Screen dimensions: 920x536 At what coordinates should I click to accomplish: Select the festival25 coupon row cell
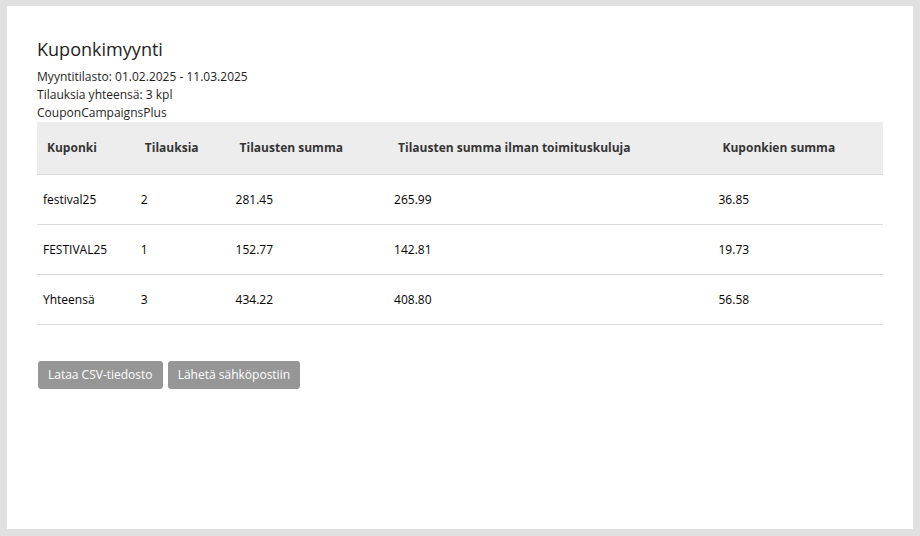click(69, 199)
